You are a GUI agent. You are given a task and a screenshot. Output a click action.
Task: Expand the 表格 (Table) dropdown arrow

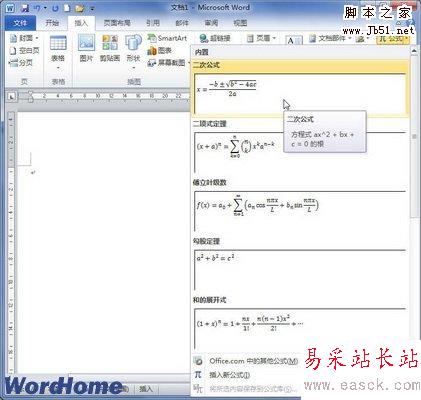click(x=58, y=68)
